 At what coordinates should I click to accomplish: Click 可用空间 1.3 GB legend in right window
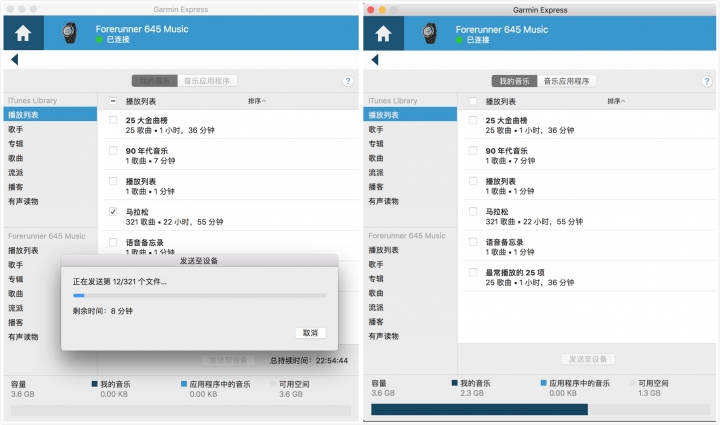pos(649,388)
